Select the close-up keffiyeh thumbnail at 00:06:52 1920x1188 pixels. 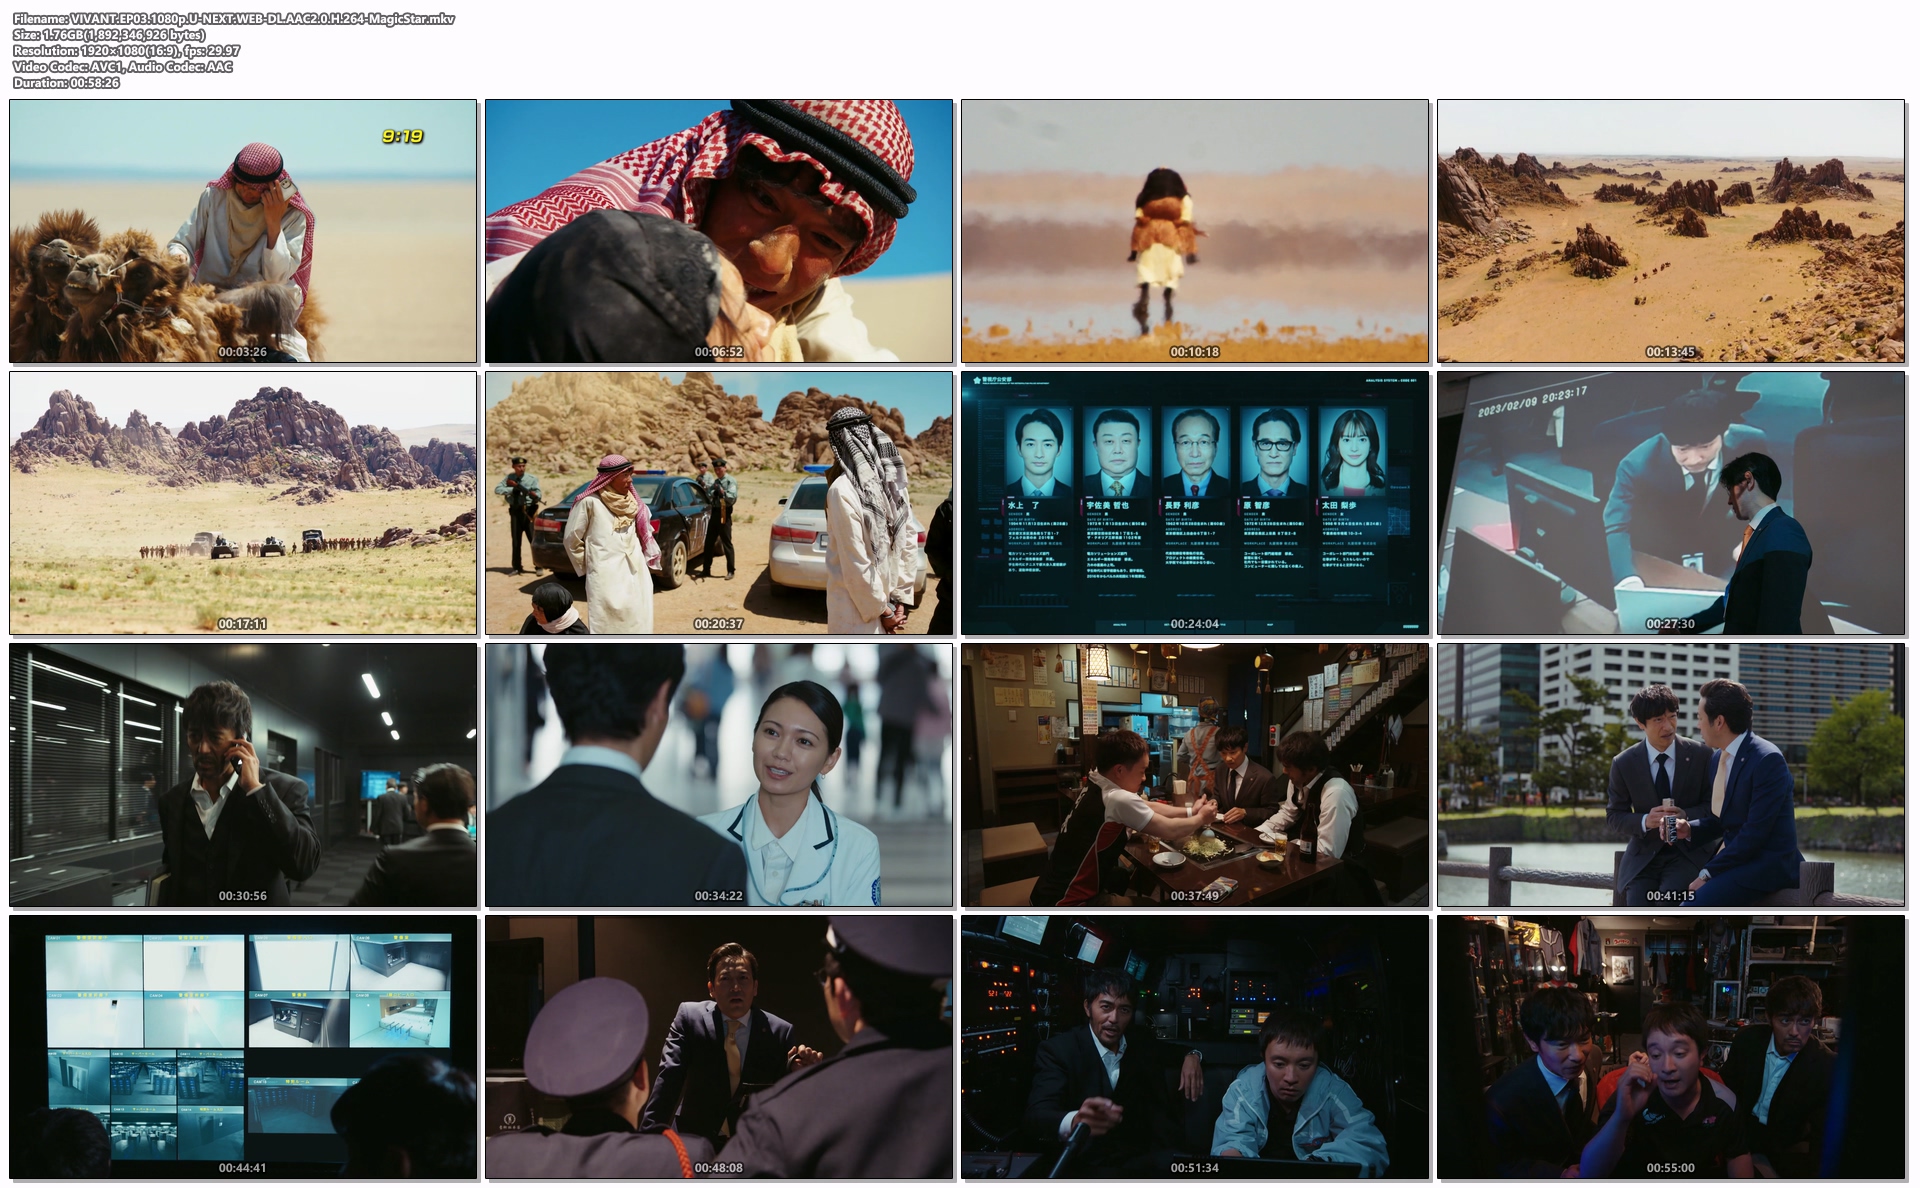pos(718,230)
